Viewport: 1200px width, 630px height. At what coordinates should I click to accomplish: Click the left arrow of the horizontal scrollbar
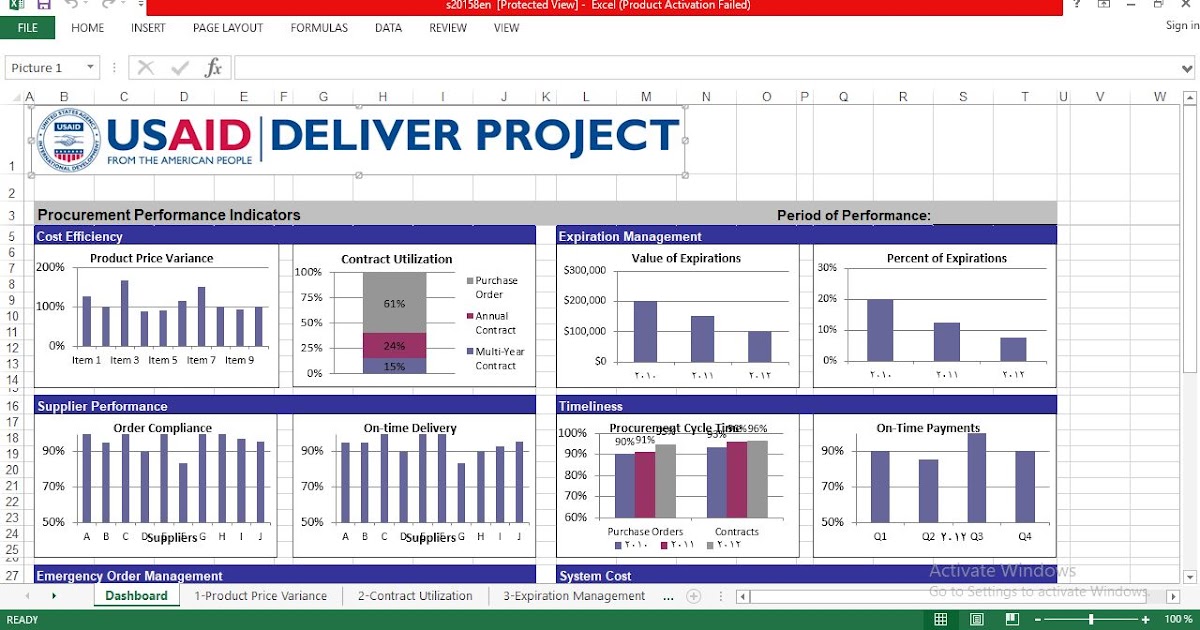click(742, 595)
